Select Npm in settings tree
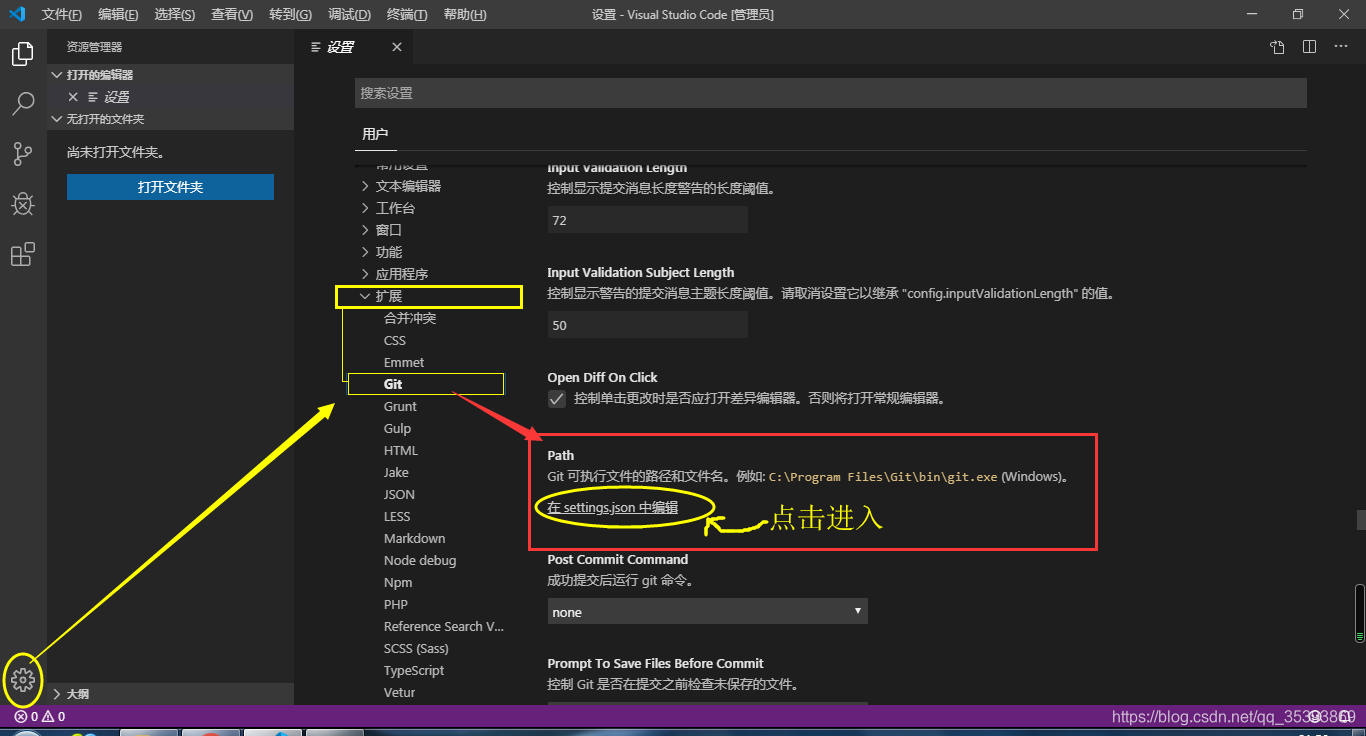The image size is (1366, 736). pyautogui.click(x=398, y=582)
